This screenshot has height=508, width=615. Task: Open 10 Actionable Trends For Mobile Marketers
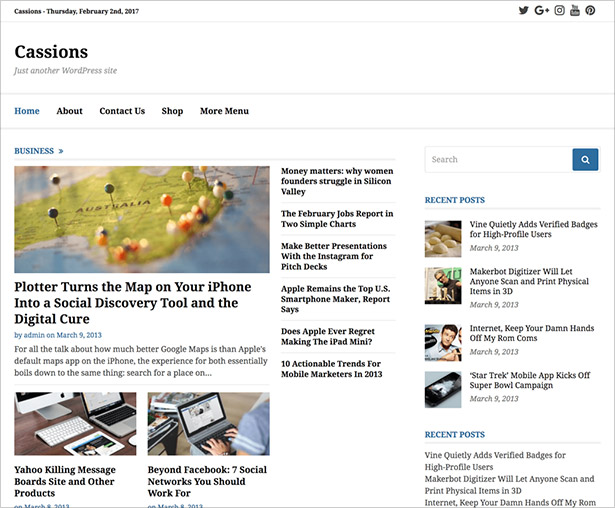tap(331, 369)
